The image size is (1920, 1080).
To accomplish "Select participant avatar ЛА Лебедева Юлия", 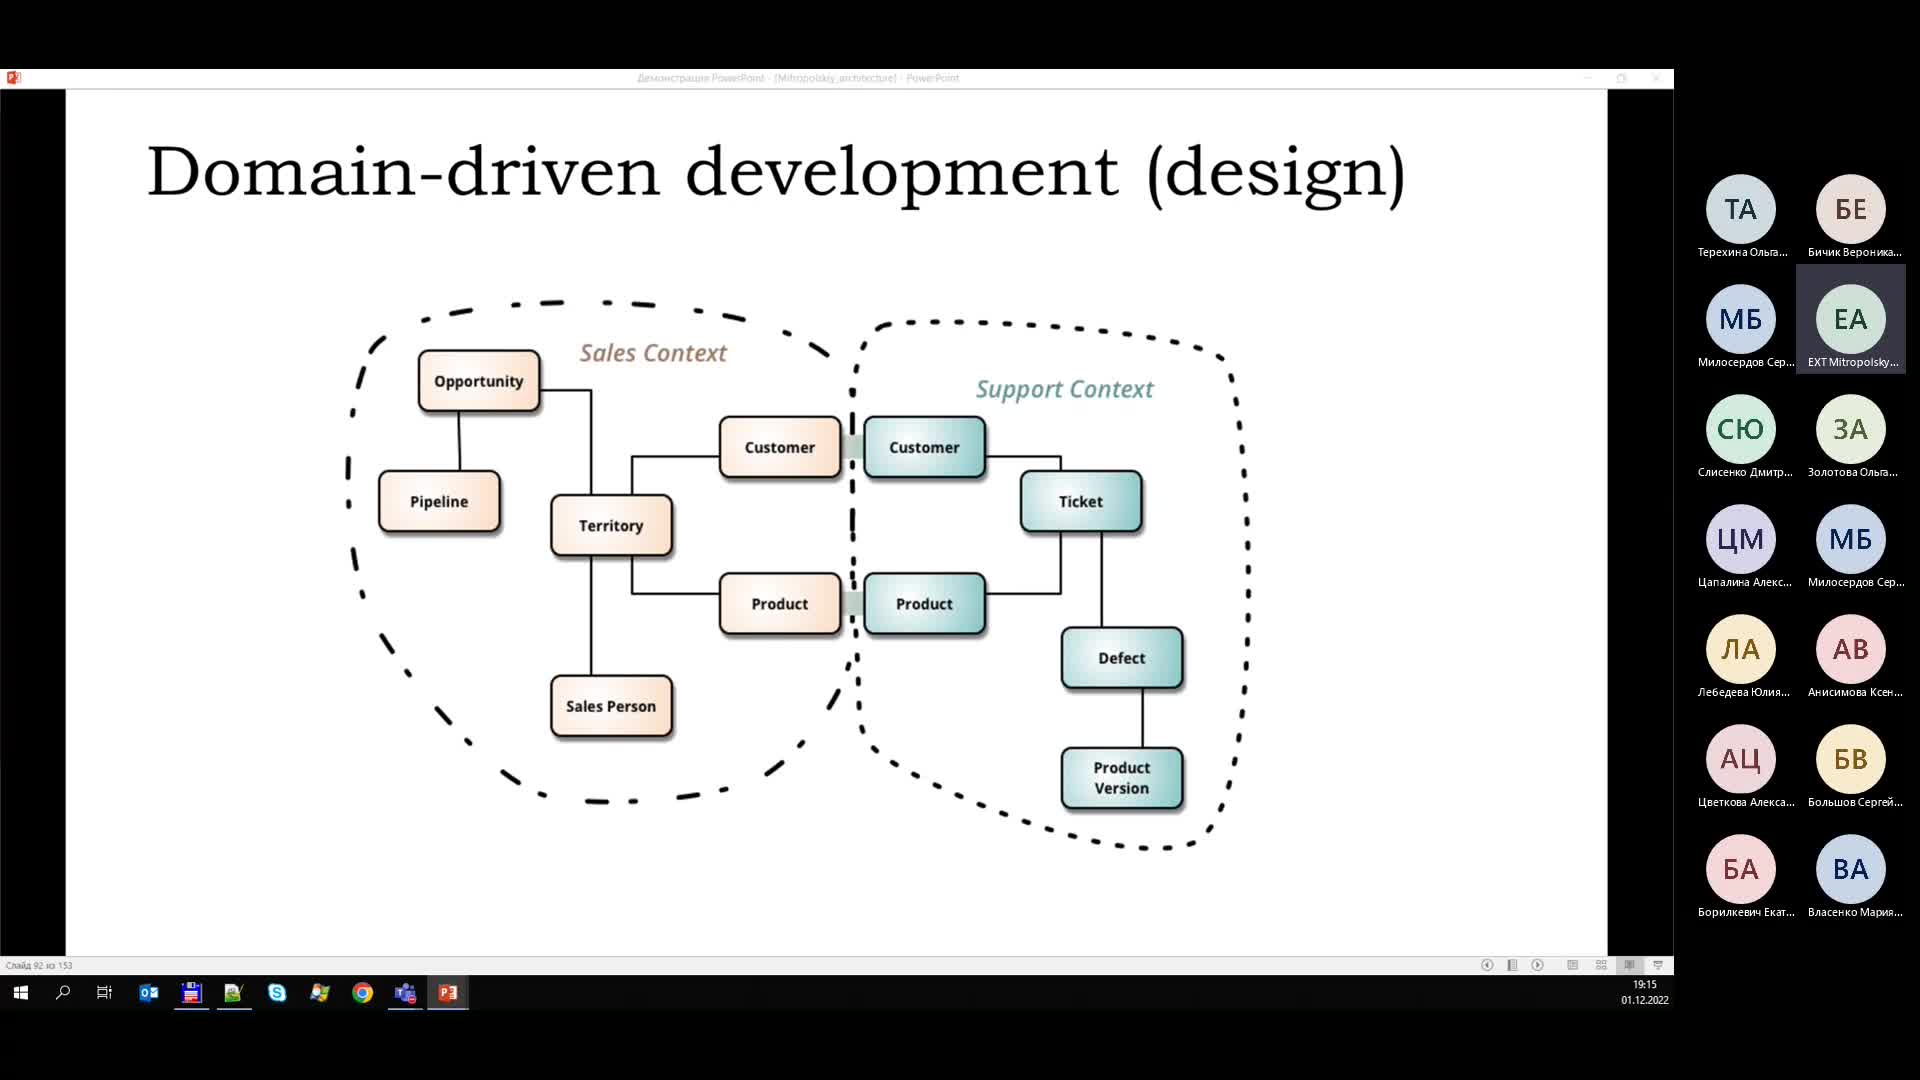I will point(1741,649).
